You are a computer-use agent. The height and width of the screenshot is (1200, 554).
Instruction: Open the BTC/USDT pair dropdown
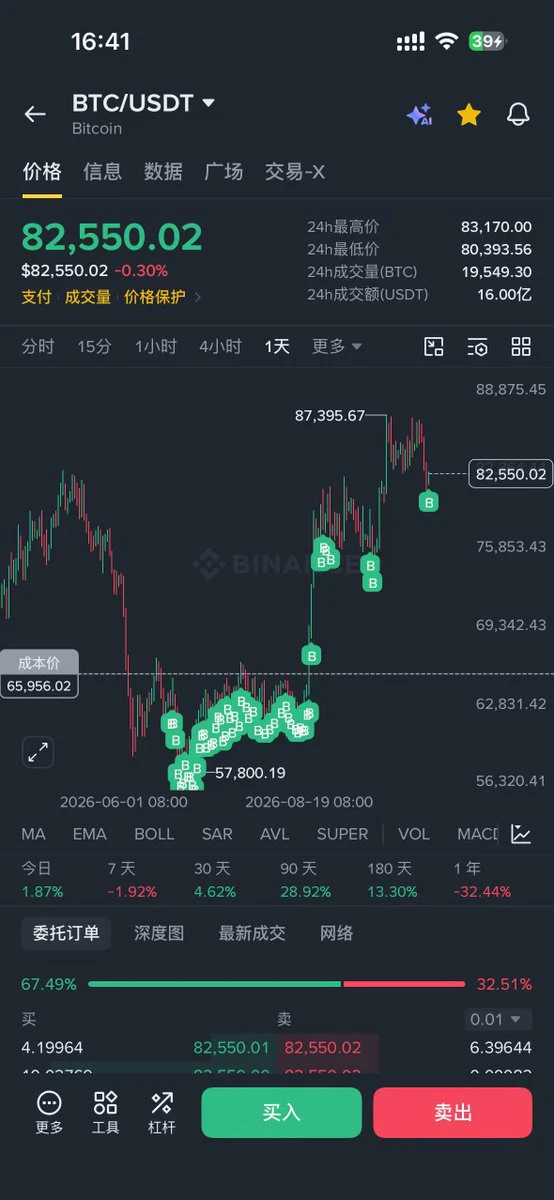(143, 103)
